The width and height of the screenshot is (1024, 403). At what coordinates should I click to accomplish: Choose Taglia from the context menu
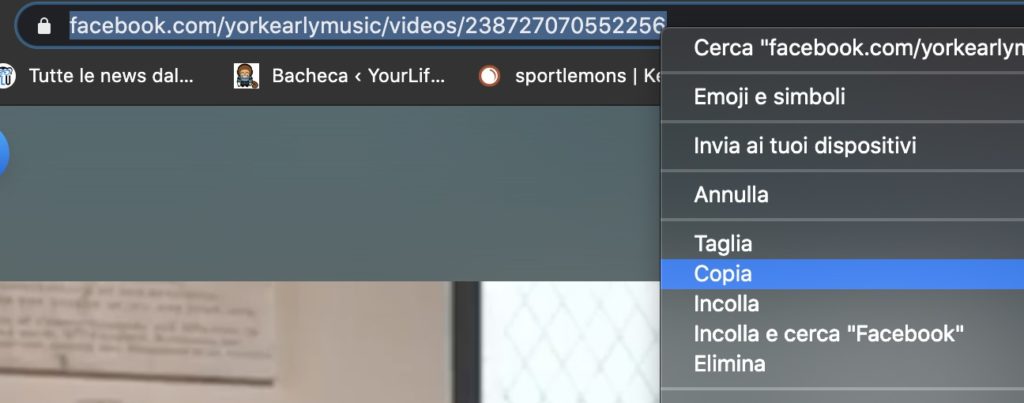tap(842, 244)
